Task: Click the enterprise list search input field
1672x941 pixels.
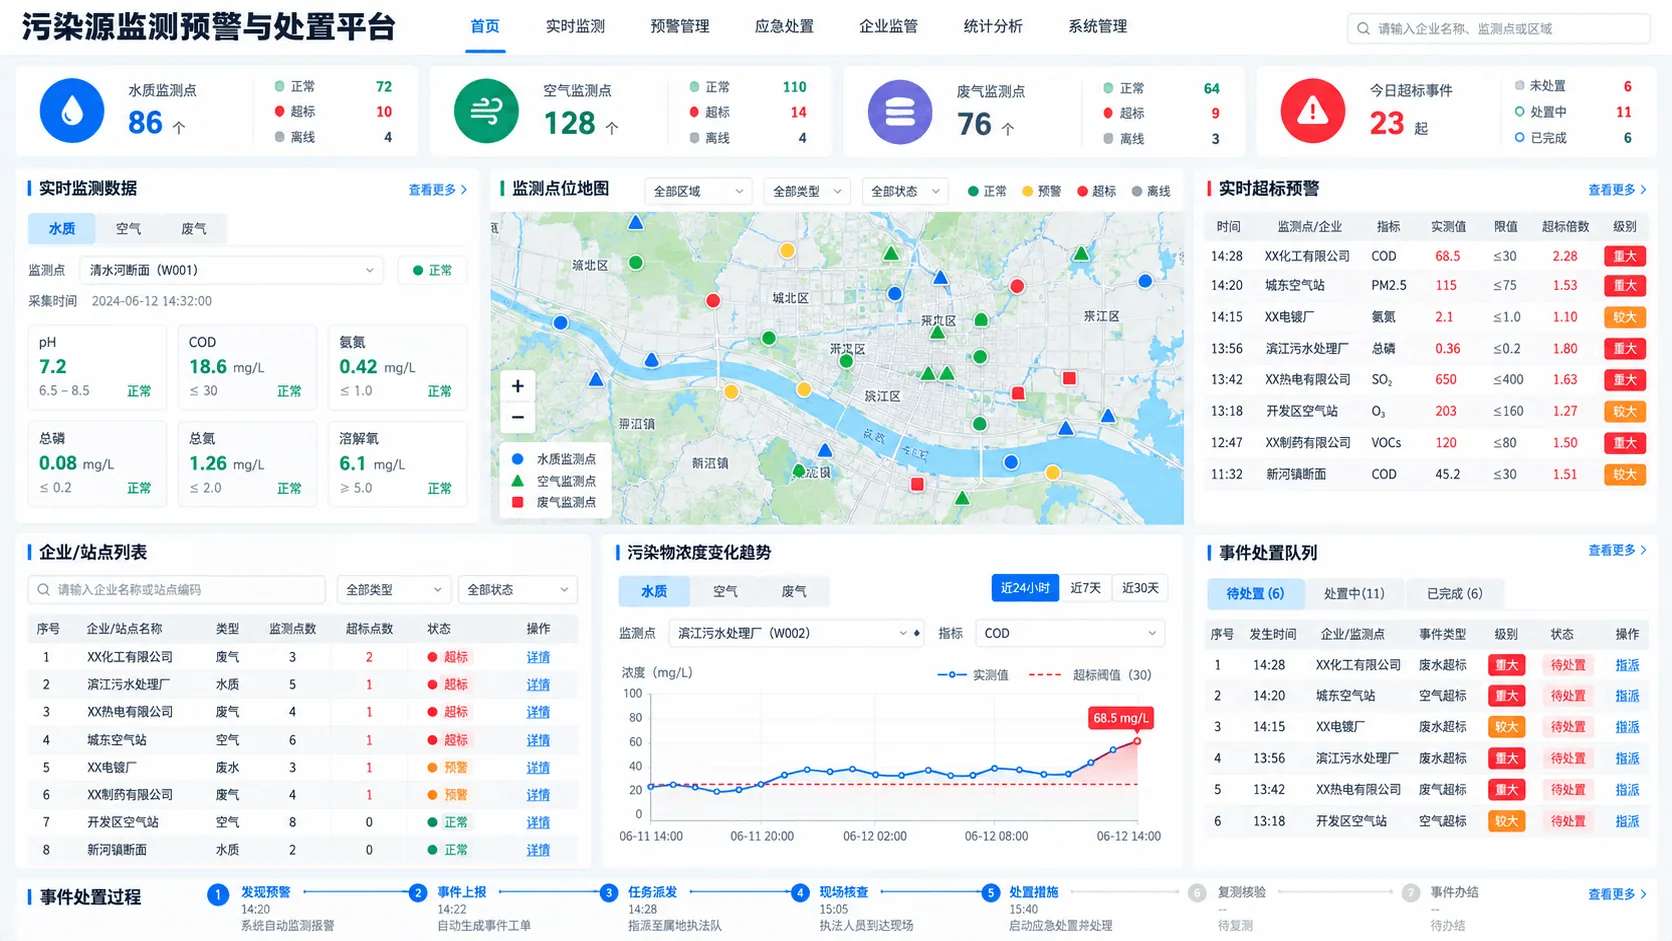Action: (x=176, y=590)
